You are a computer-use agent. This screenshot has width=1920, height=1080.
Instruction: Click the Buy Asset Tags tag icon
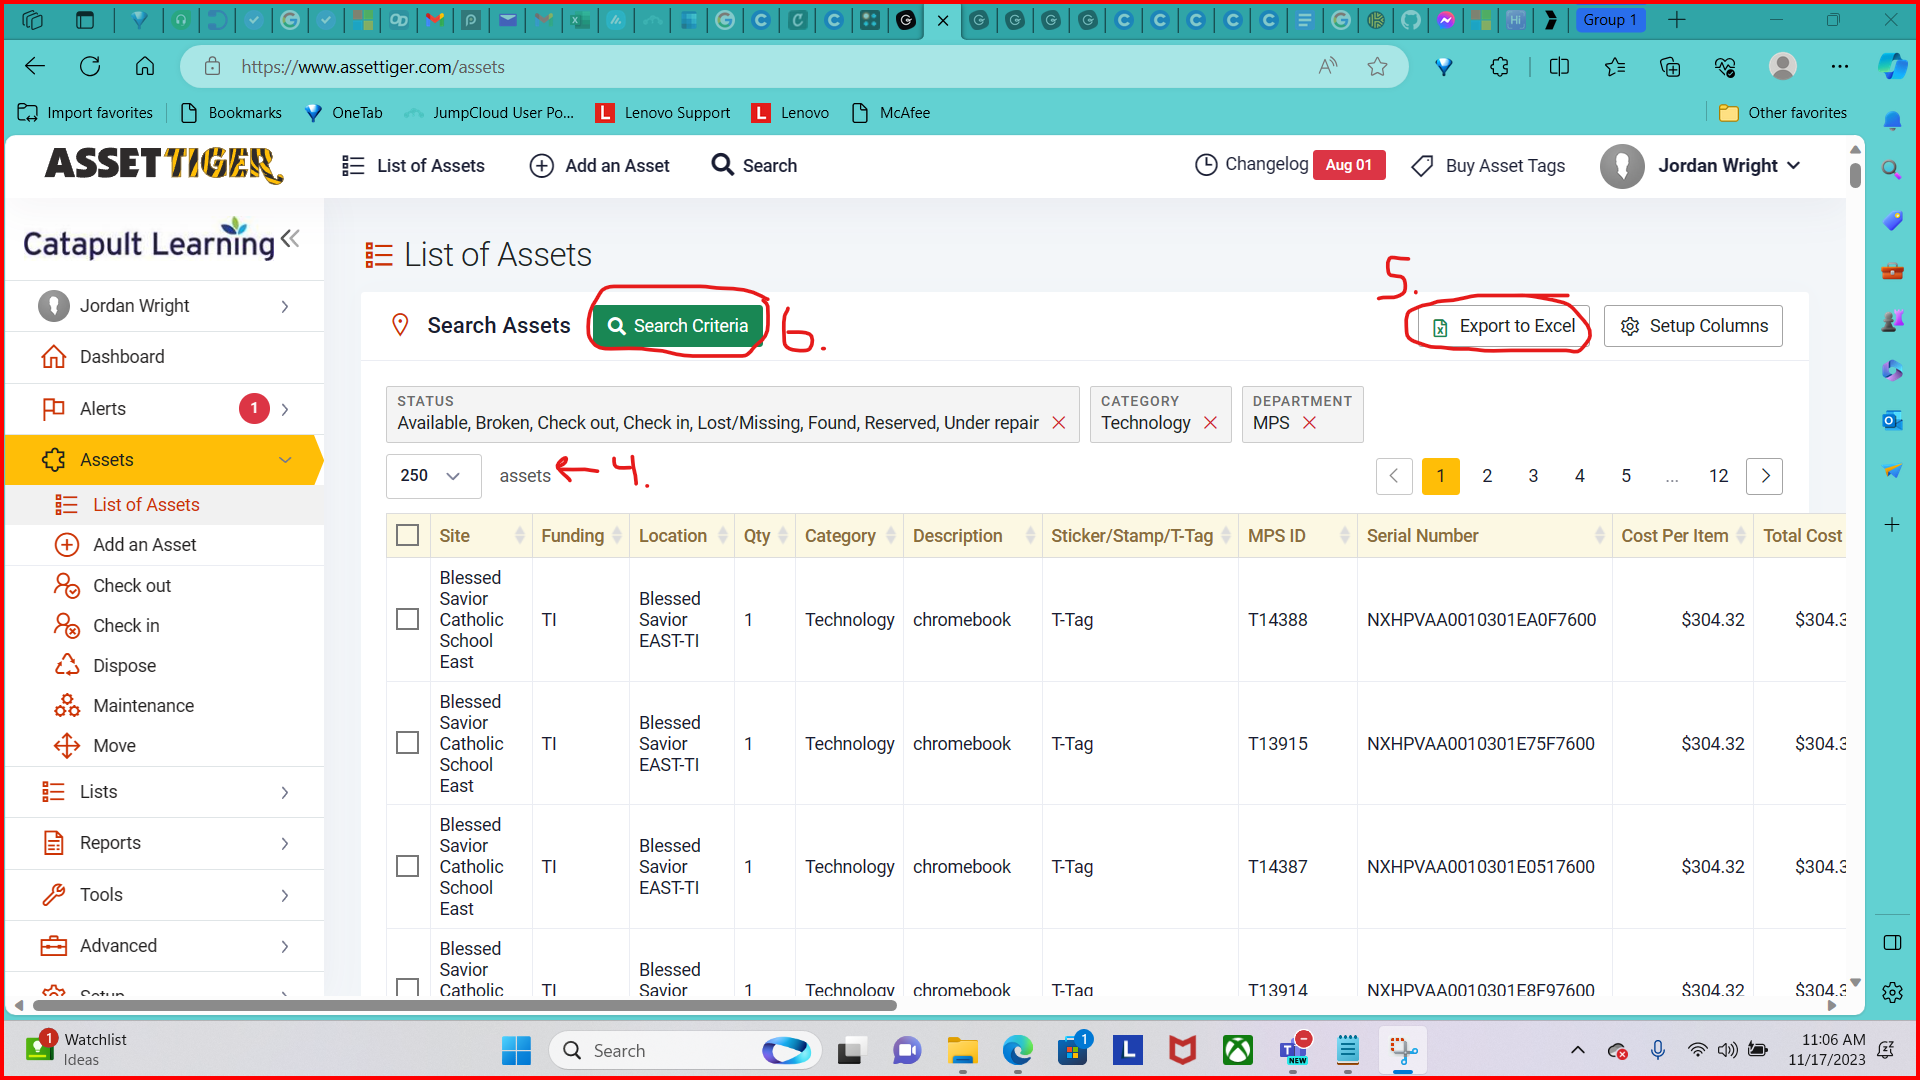[x=1422, y=166]
